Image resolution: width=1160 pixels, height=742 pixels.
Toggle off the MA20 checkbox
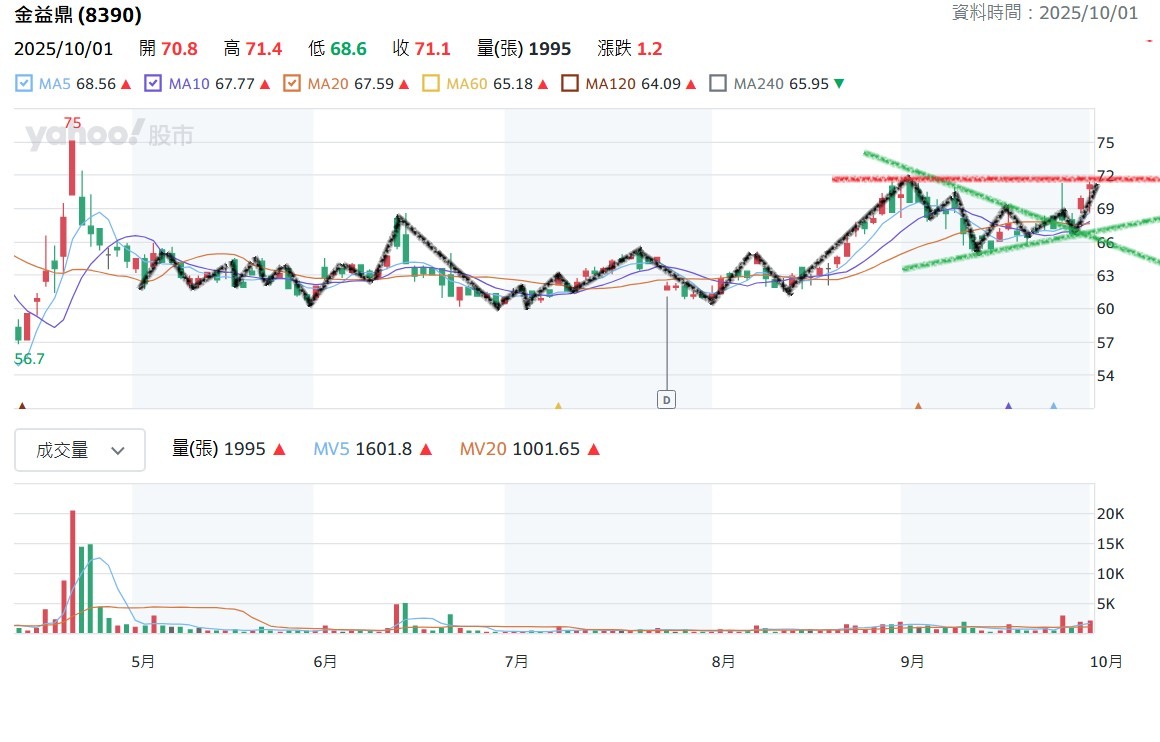[x=293, y=84]
